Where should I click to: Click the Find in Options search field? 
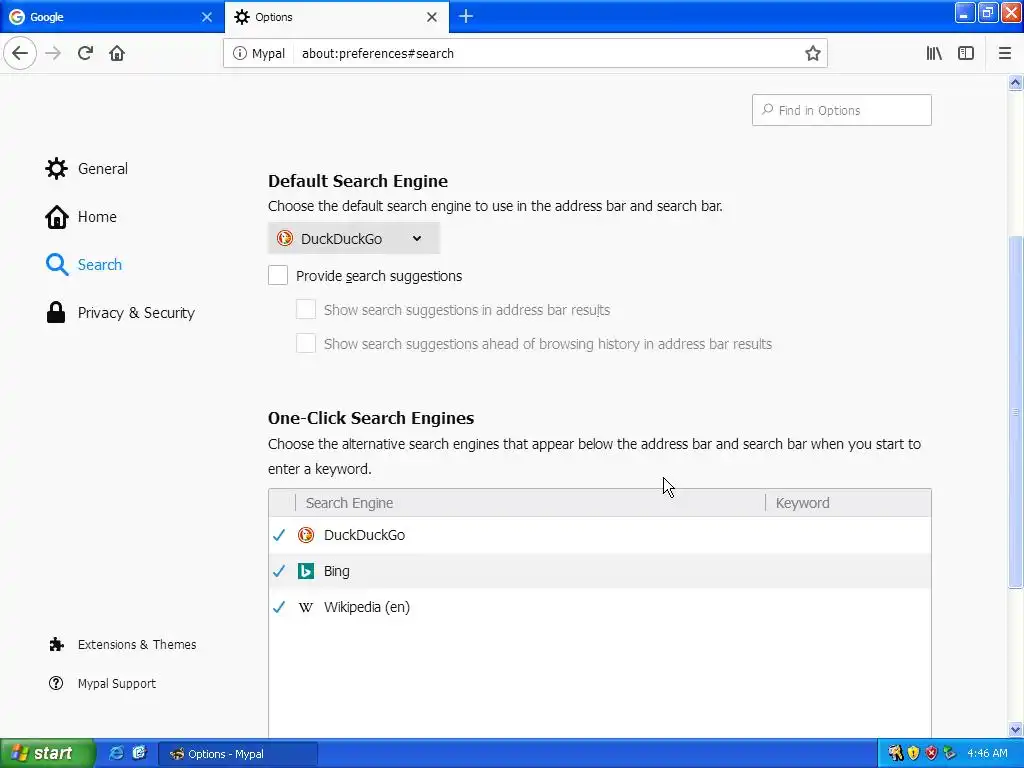click(841, 110)
